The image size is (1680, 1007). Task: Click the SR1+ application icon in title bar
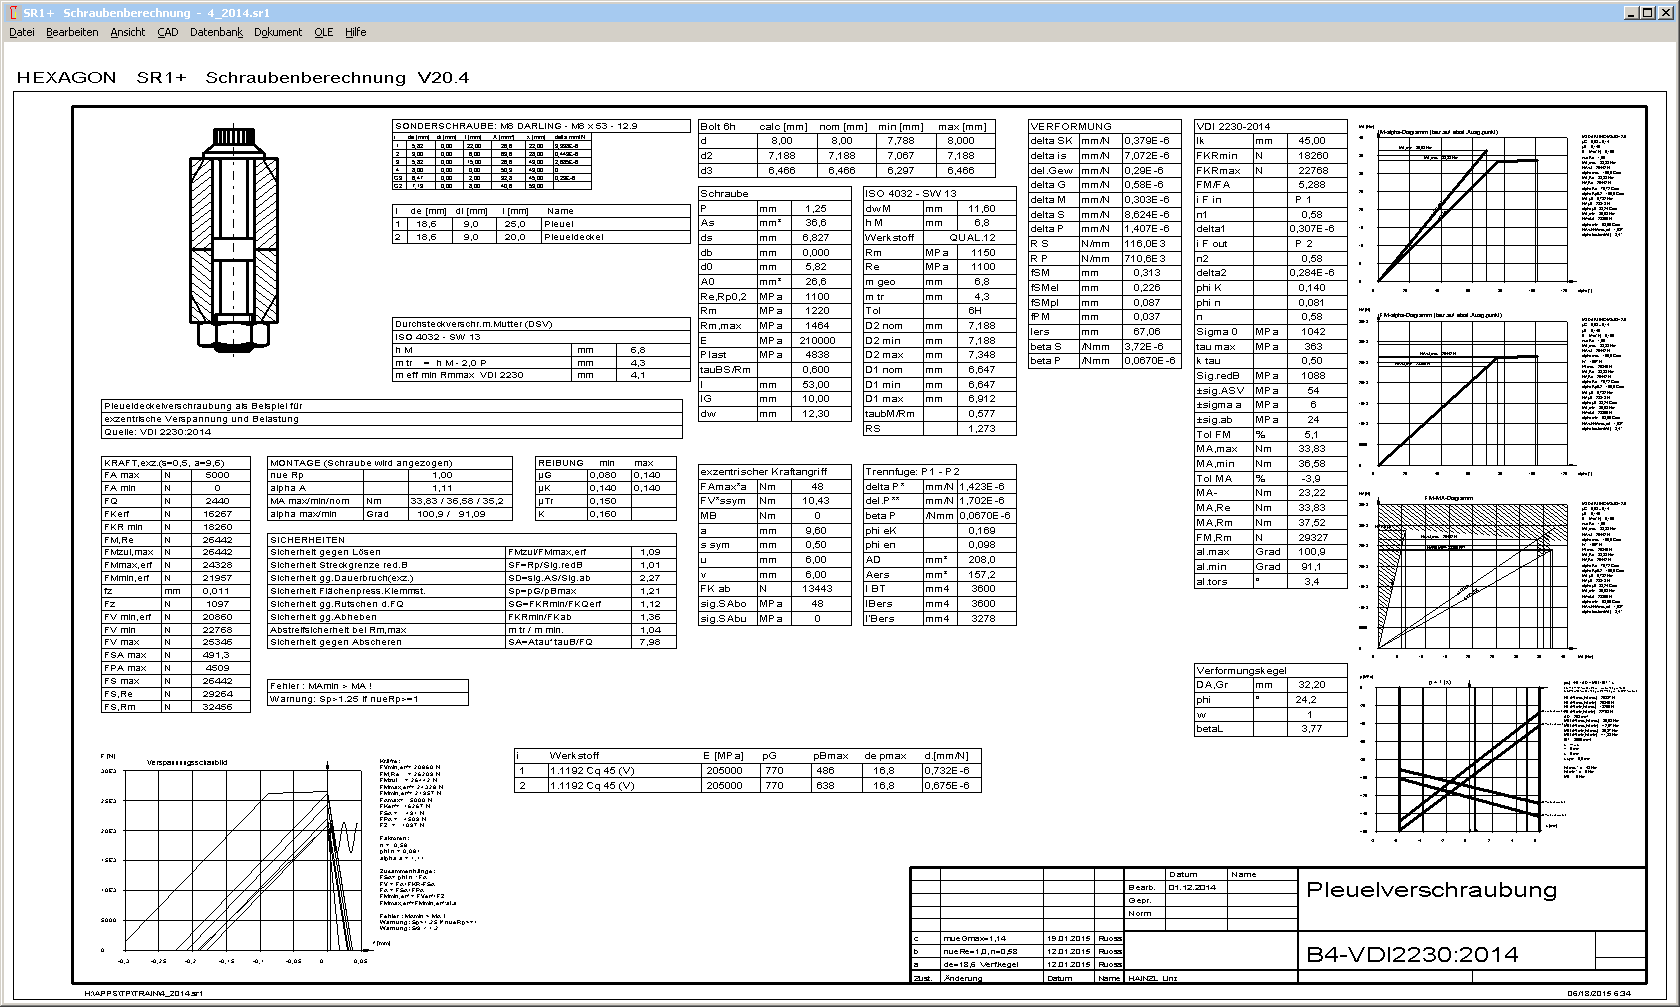click(x=13, y=13)
